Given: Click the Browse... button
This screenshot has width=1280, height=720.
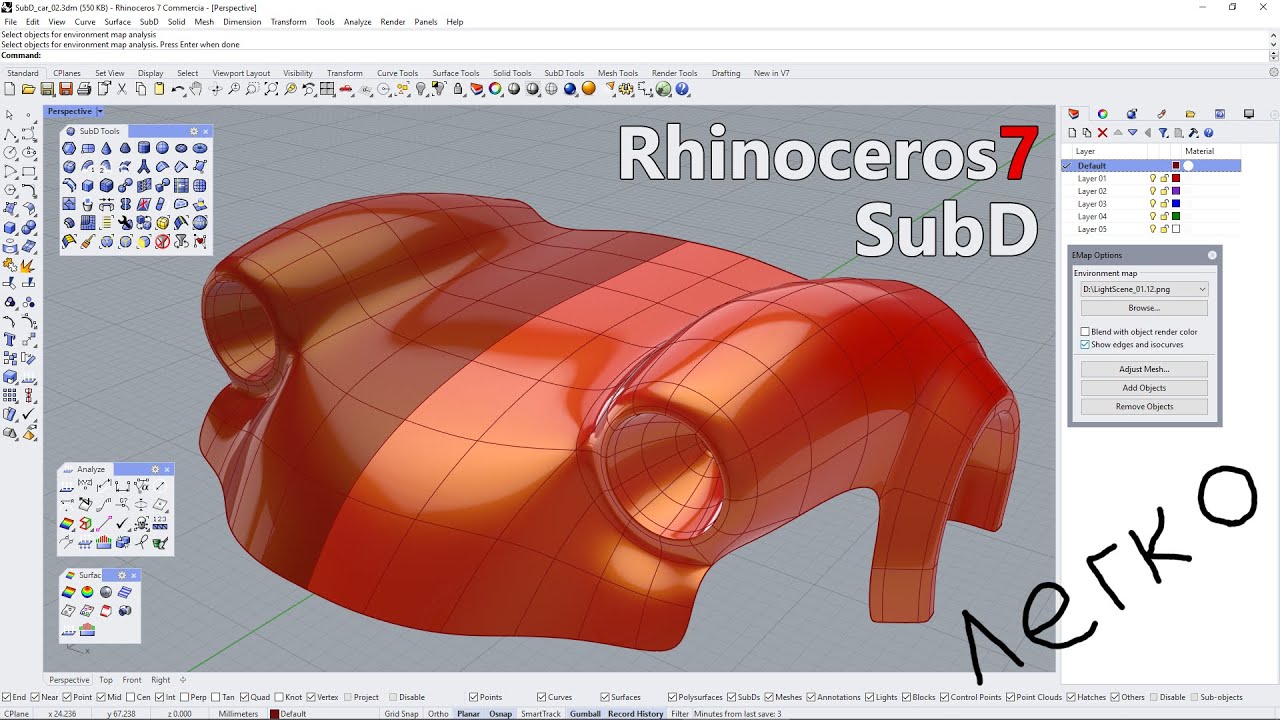Looking at the screenshot, I should (1144, 308).
